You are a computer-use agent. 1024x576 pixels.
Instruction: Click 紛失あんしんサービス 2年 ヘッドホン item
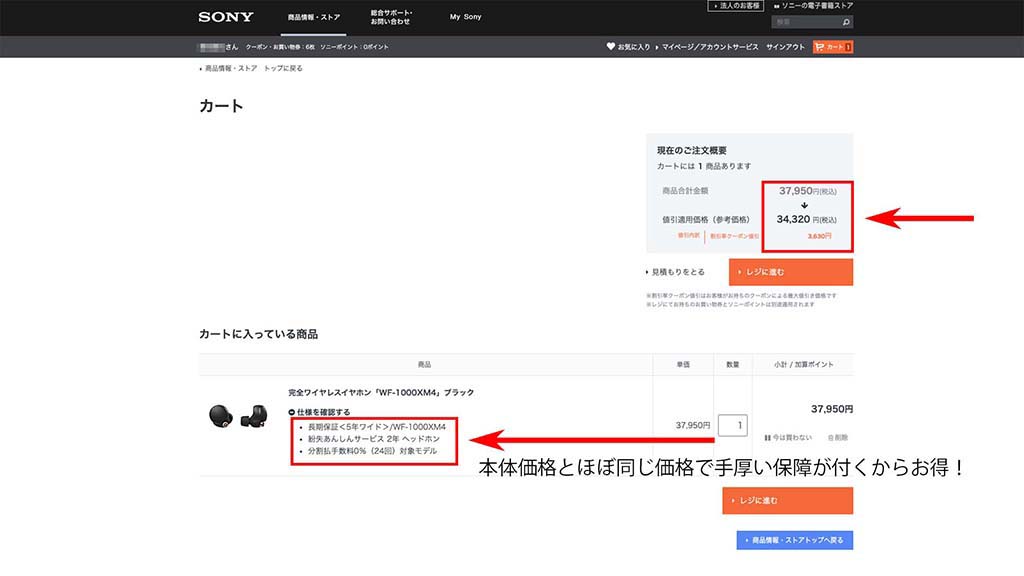coord(374,439)
